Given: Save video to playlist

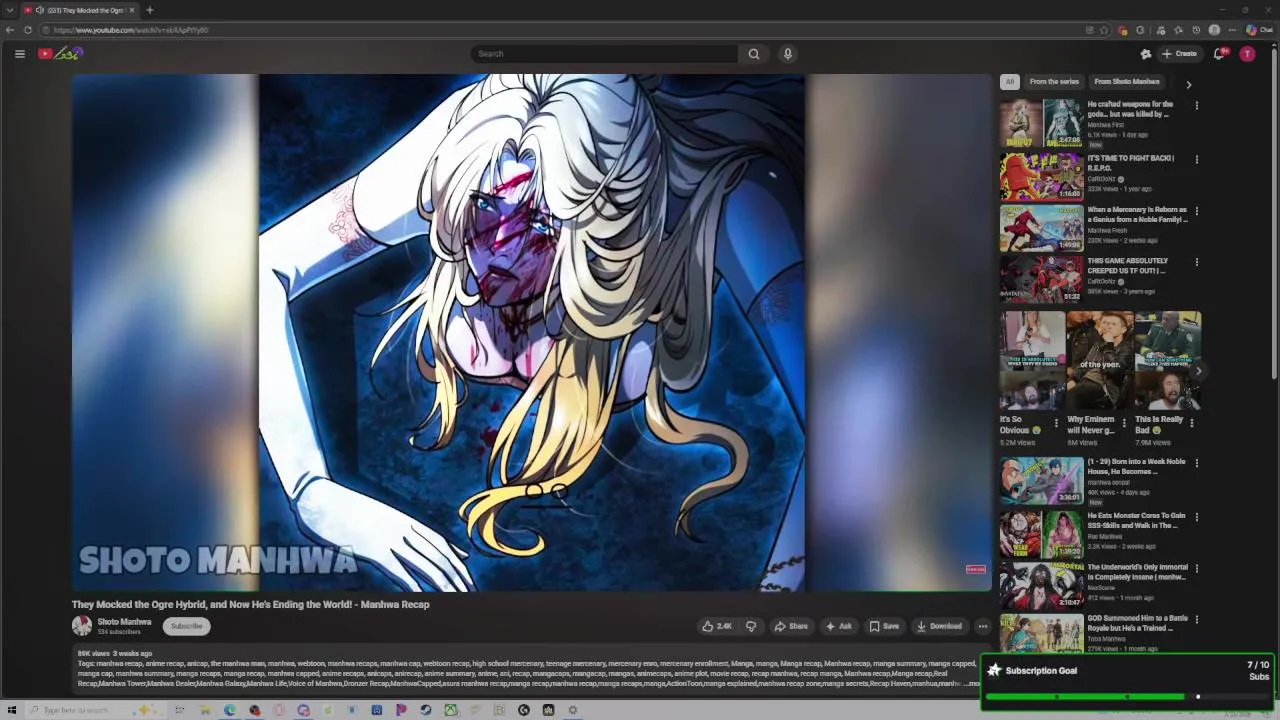Looking at the screenshot, I should pos(884,626).
